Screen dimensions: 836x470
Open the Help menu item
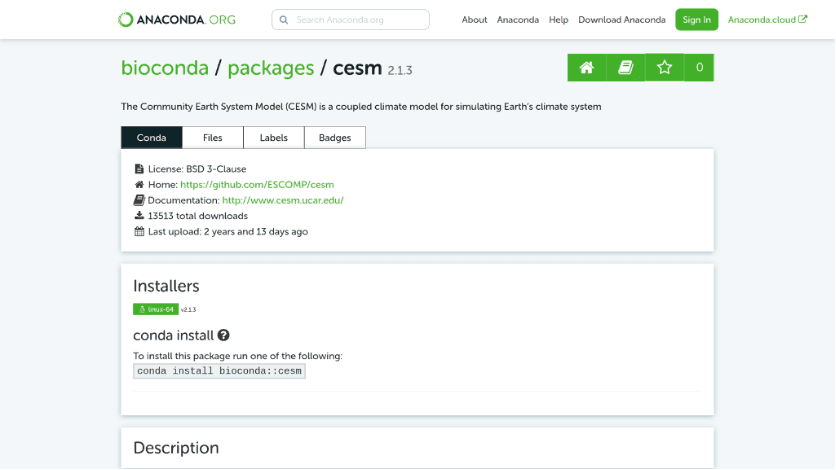[558, 20]
